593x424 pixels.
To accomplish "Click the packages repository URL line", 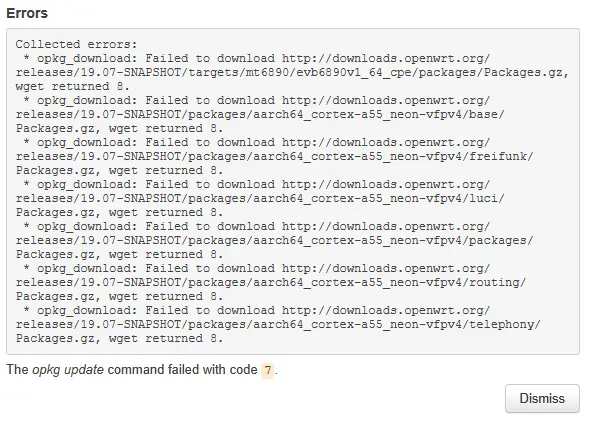I will tap(275, 240).
